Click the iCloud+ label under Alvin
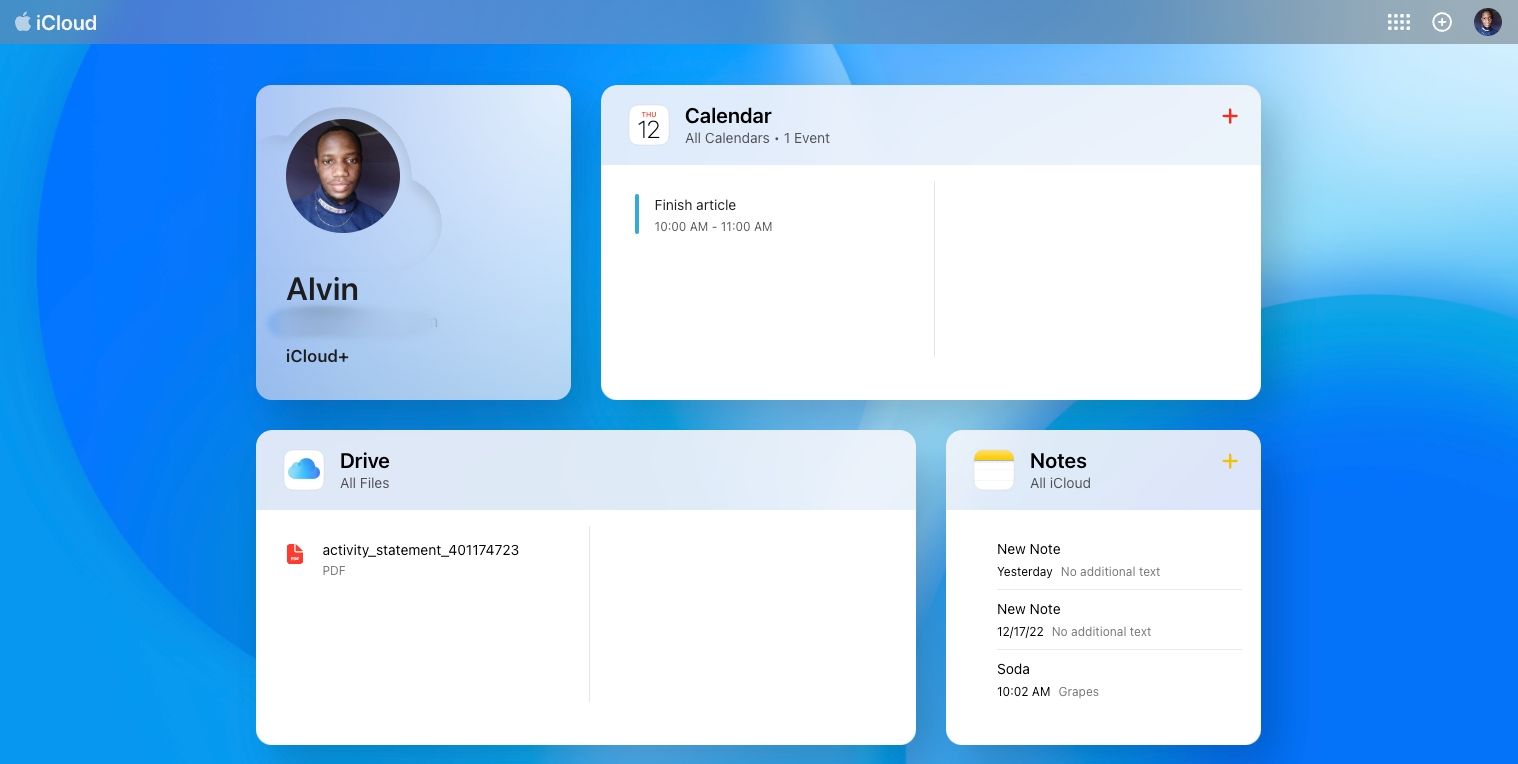Screen dimensions: 1518x764 point(317,356)
